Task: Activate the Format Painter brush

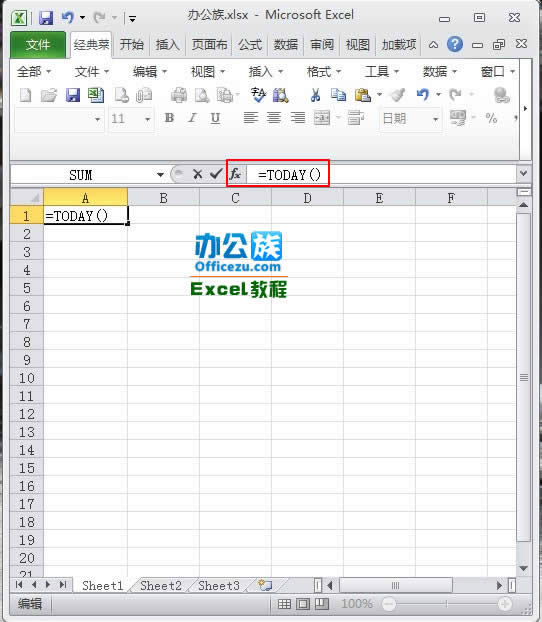Action: pos(397,95)
